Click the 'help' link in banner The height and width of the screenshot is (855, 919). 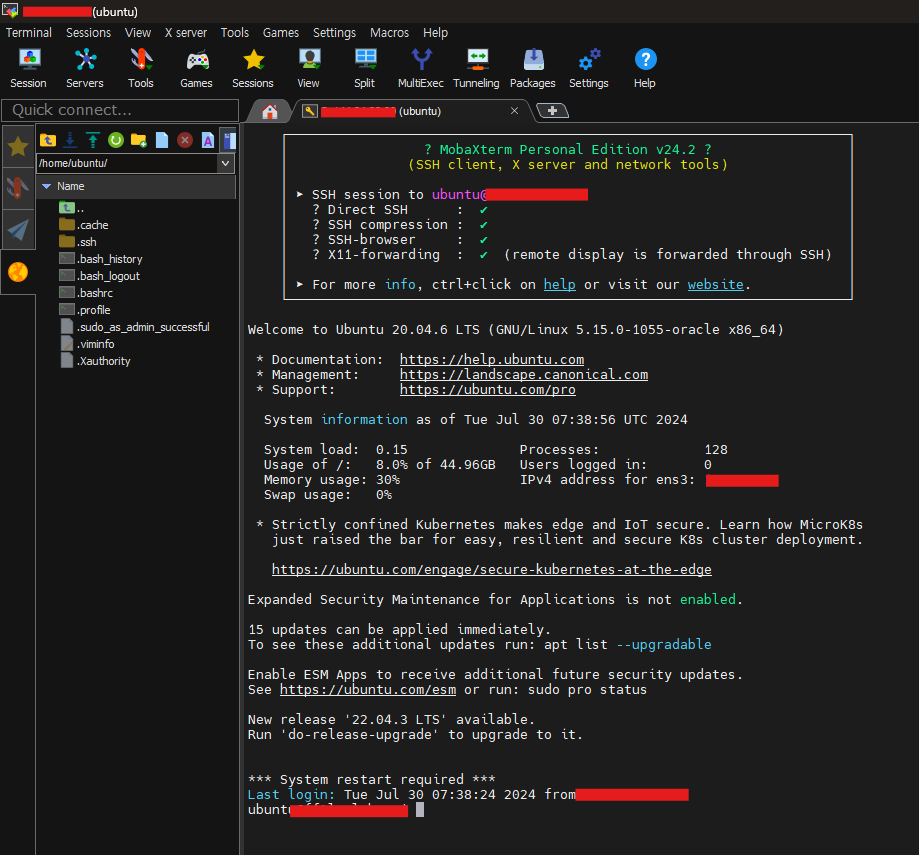pyautogui.click(x=560, y=284)
